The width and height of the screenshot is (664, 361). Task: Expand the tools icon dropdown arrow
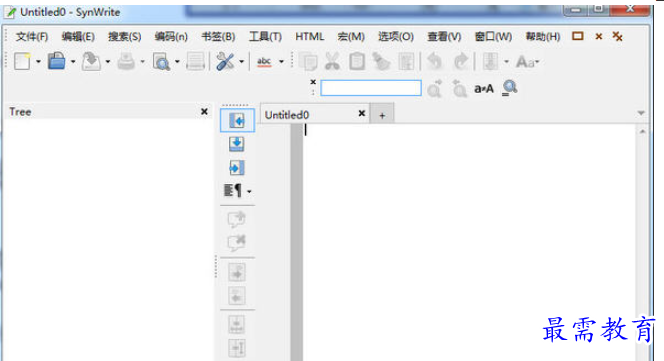click(241, 62)
